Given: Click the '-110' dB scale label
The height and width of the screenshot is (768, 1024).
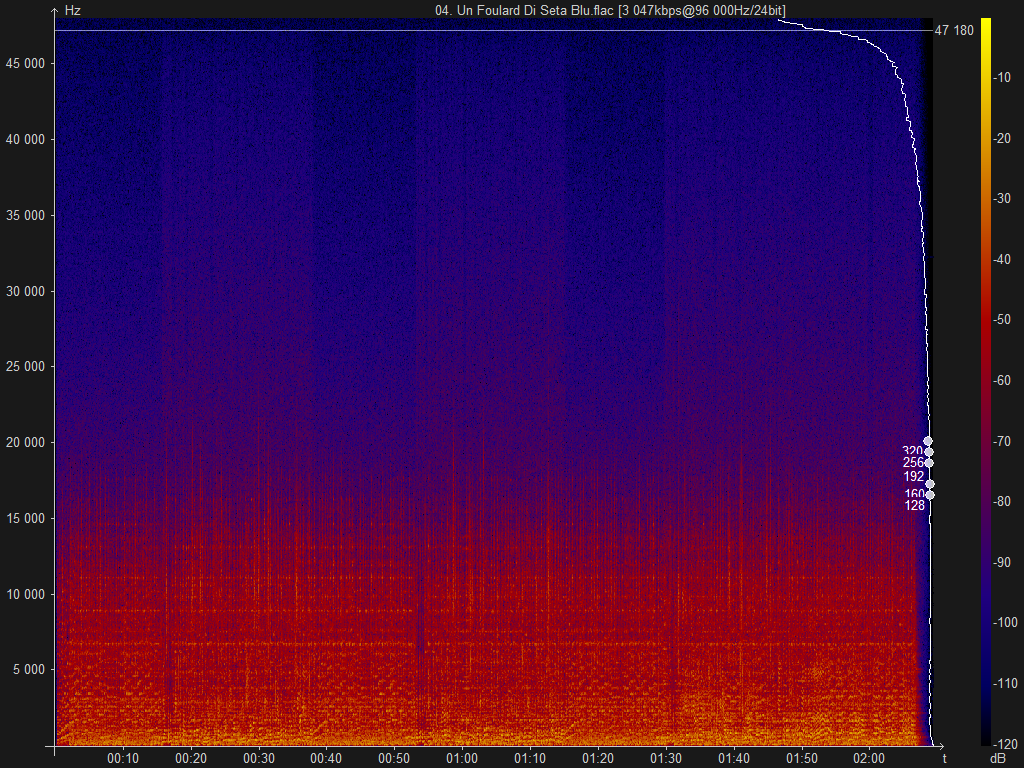Looking at the screenshot, I should tap(1005, 682).
